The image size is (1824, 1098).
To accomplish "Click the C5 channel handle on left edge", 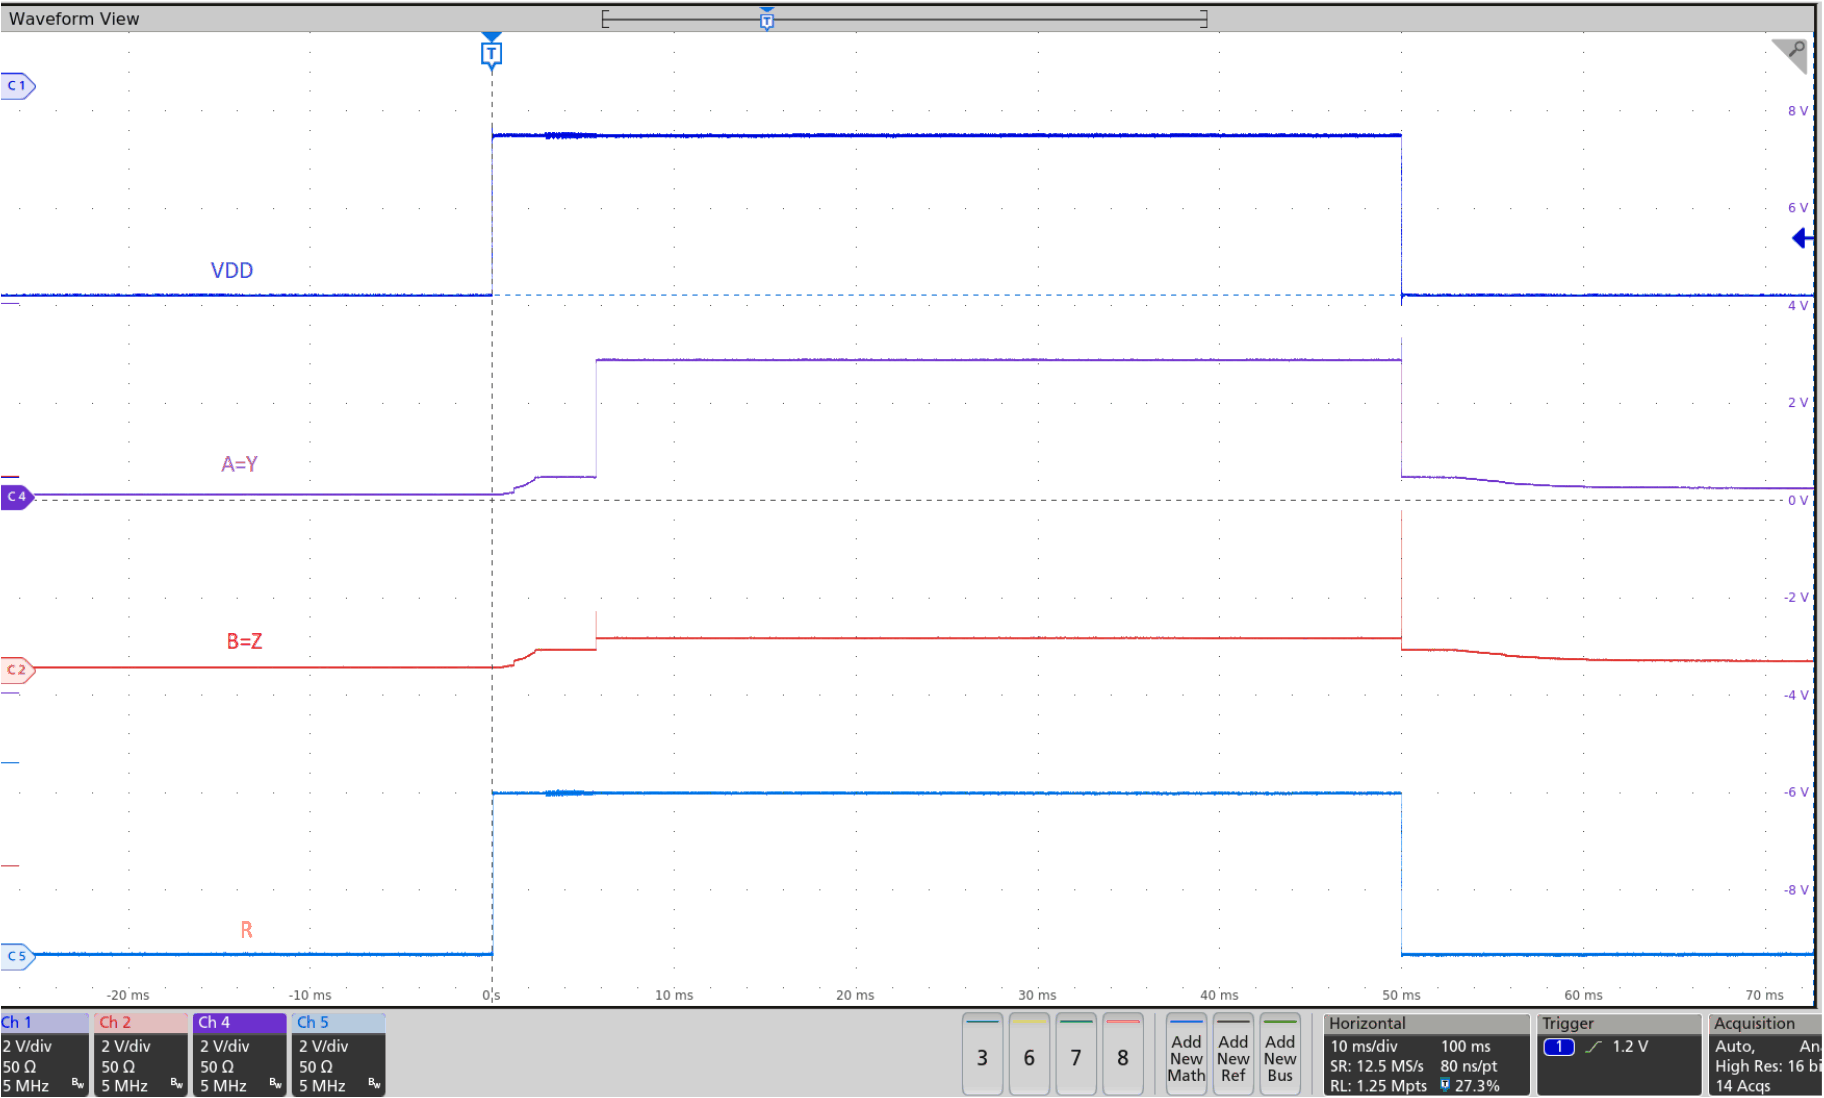I will click(x=16, y=955).
